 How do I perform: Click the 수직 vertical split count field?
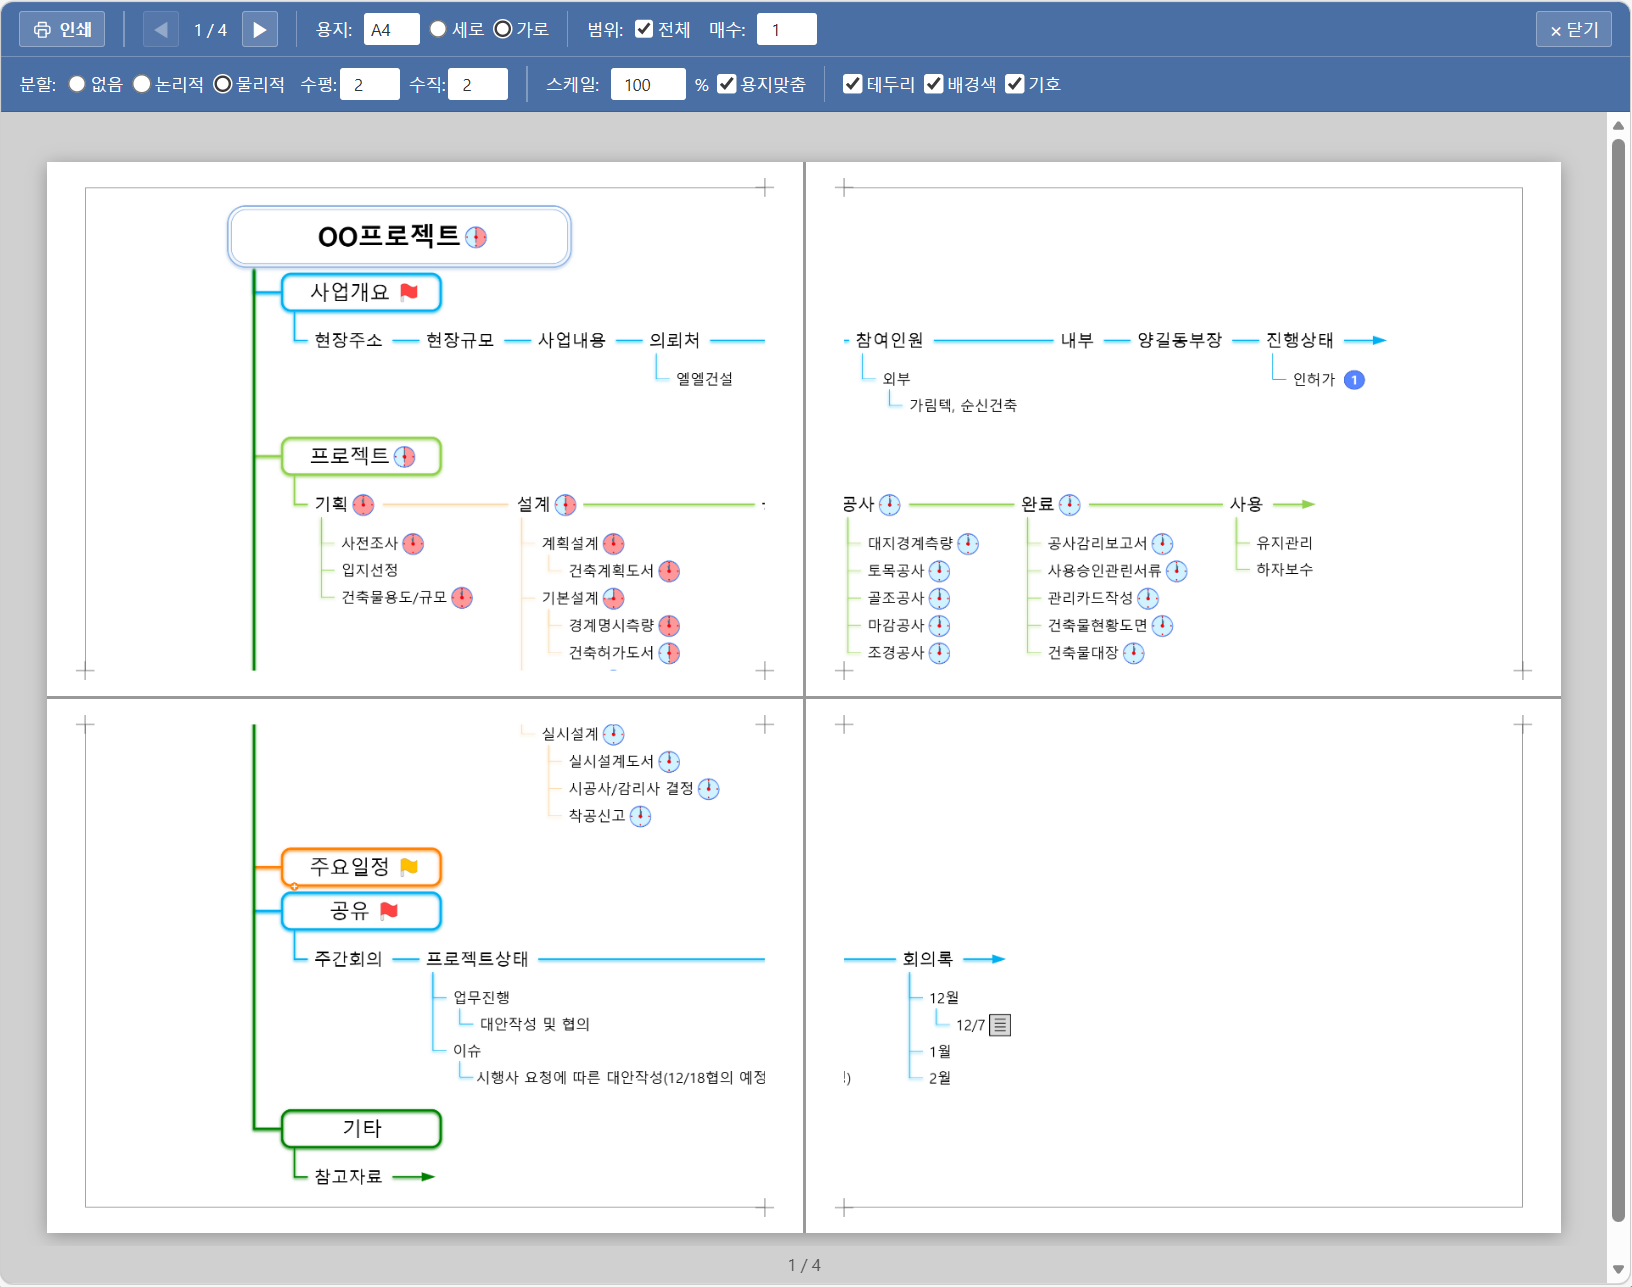(x=477, y=85)
